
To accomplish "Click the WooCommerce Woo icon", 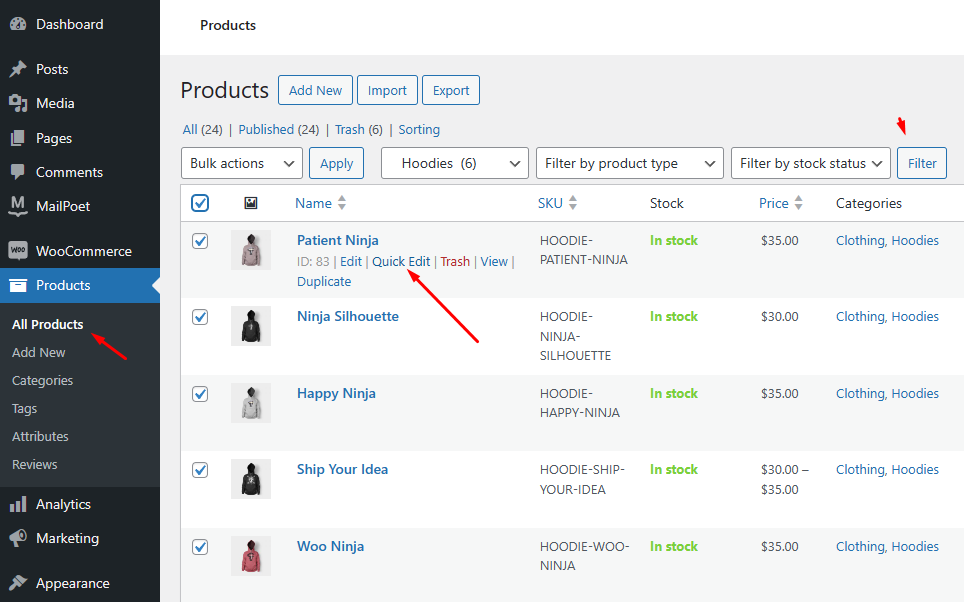I will [18, 250].
